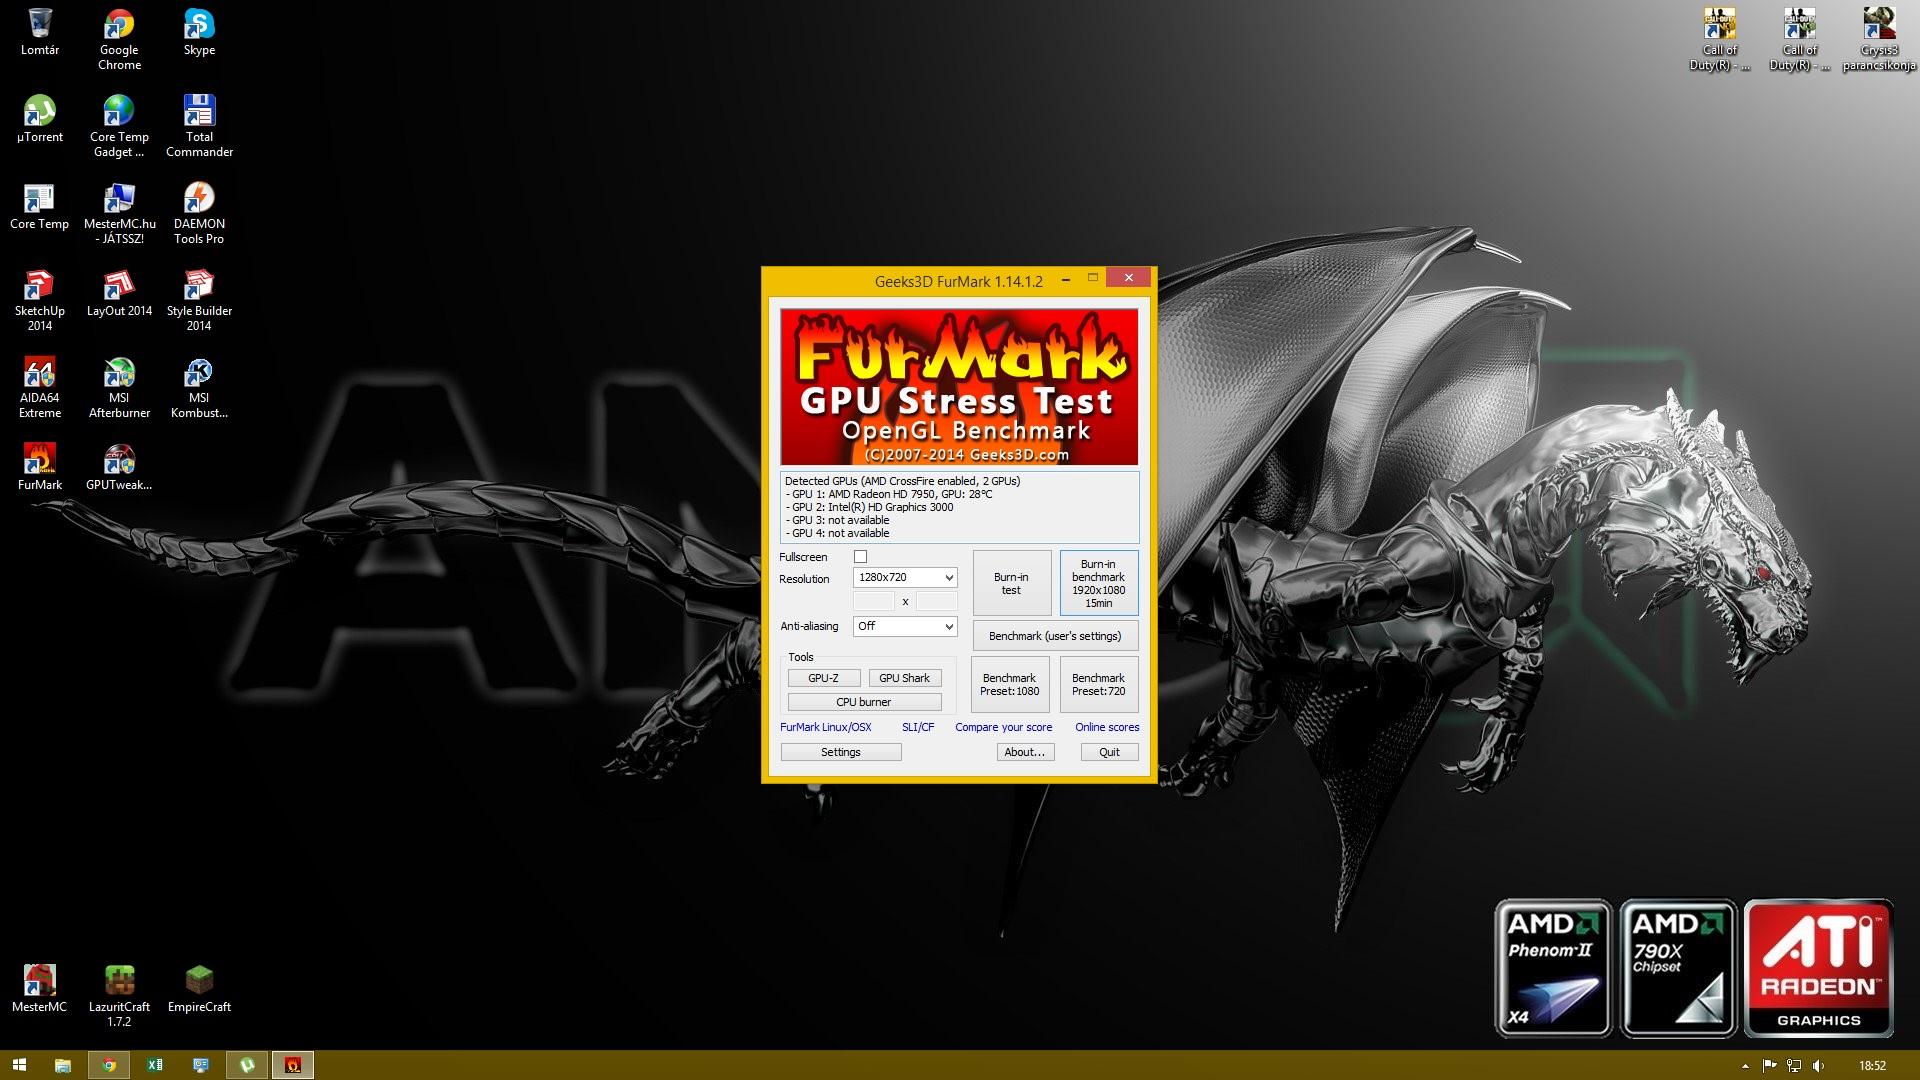Select AIDA64 Extreme desktop icon
This screenshot has width=1920, height=1080.
[40, 387]
